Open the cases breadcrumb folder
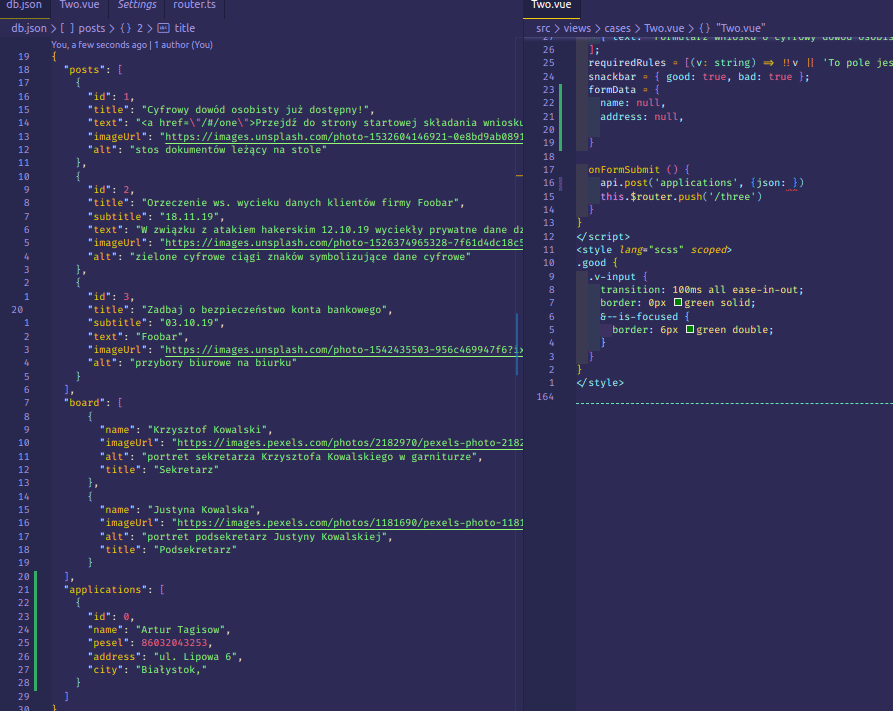Image resolution: width=893 pixels, height=711 pixels. (617, 28)
